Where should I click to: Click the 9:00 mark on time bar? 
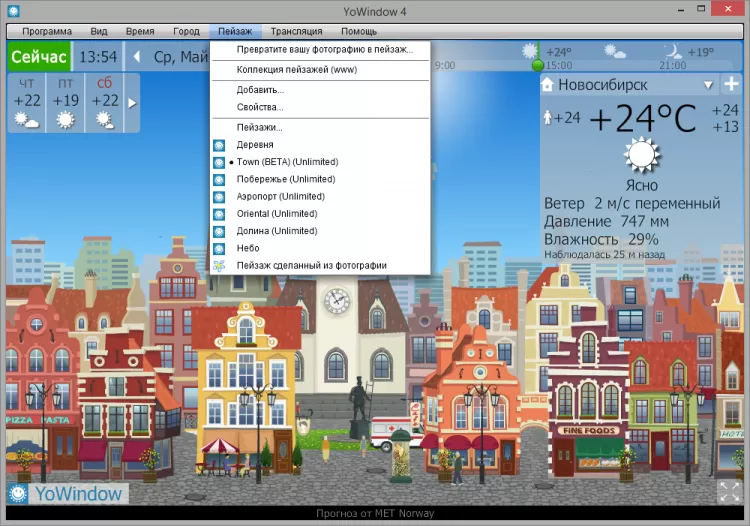[445, 66]
